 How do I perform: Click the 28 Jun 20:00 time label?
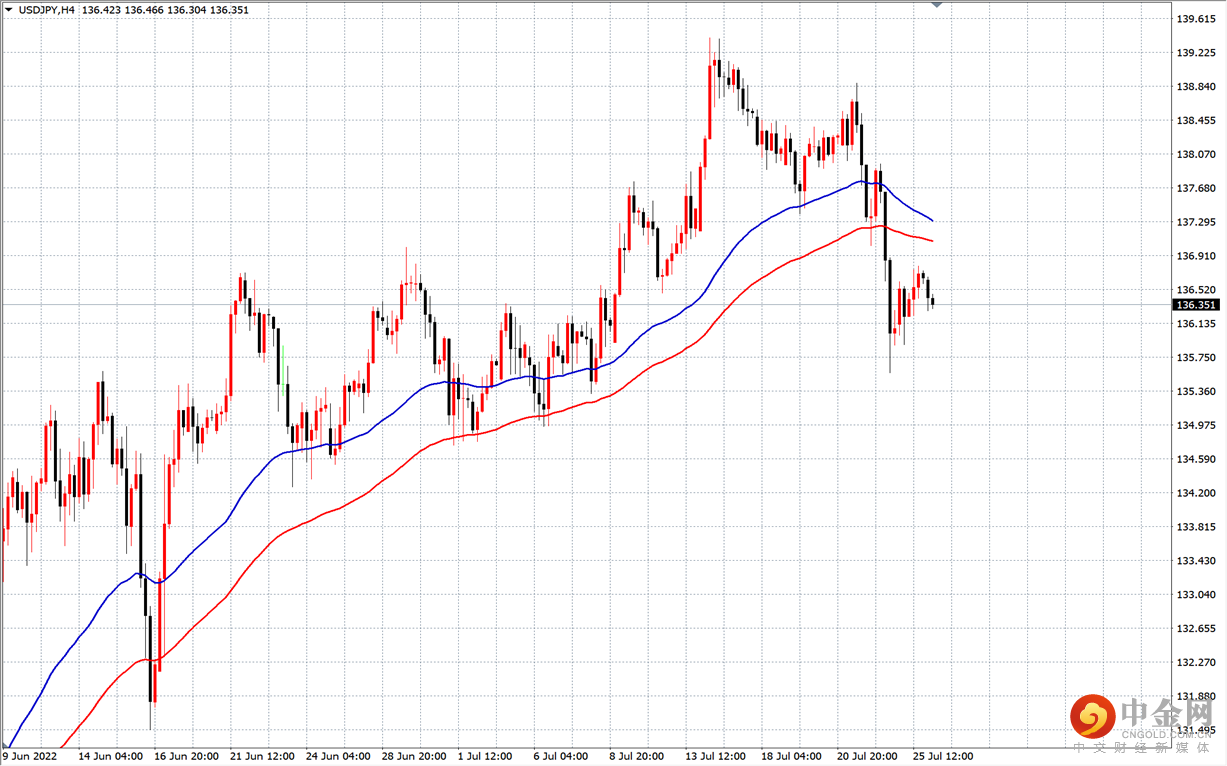pos(415,757)
